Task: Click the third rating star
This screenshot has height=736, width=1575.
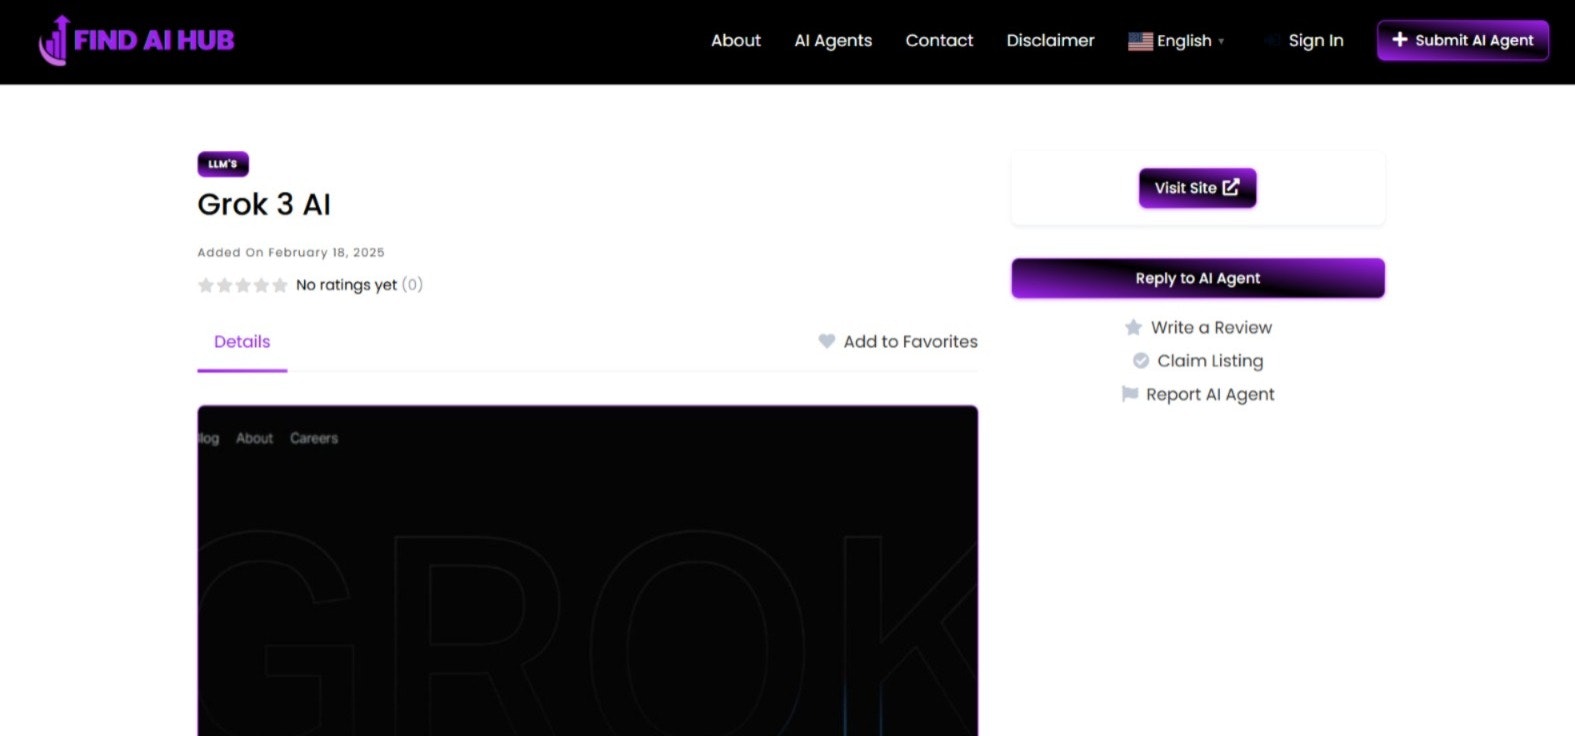Action: [x=243, y=285]
